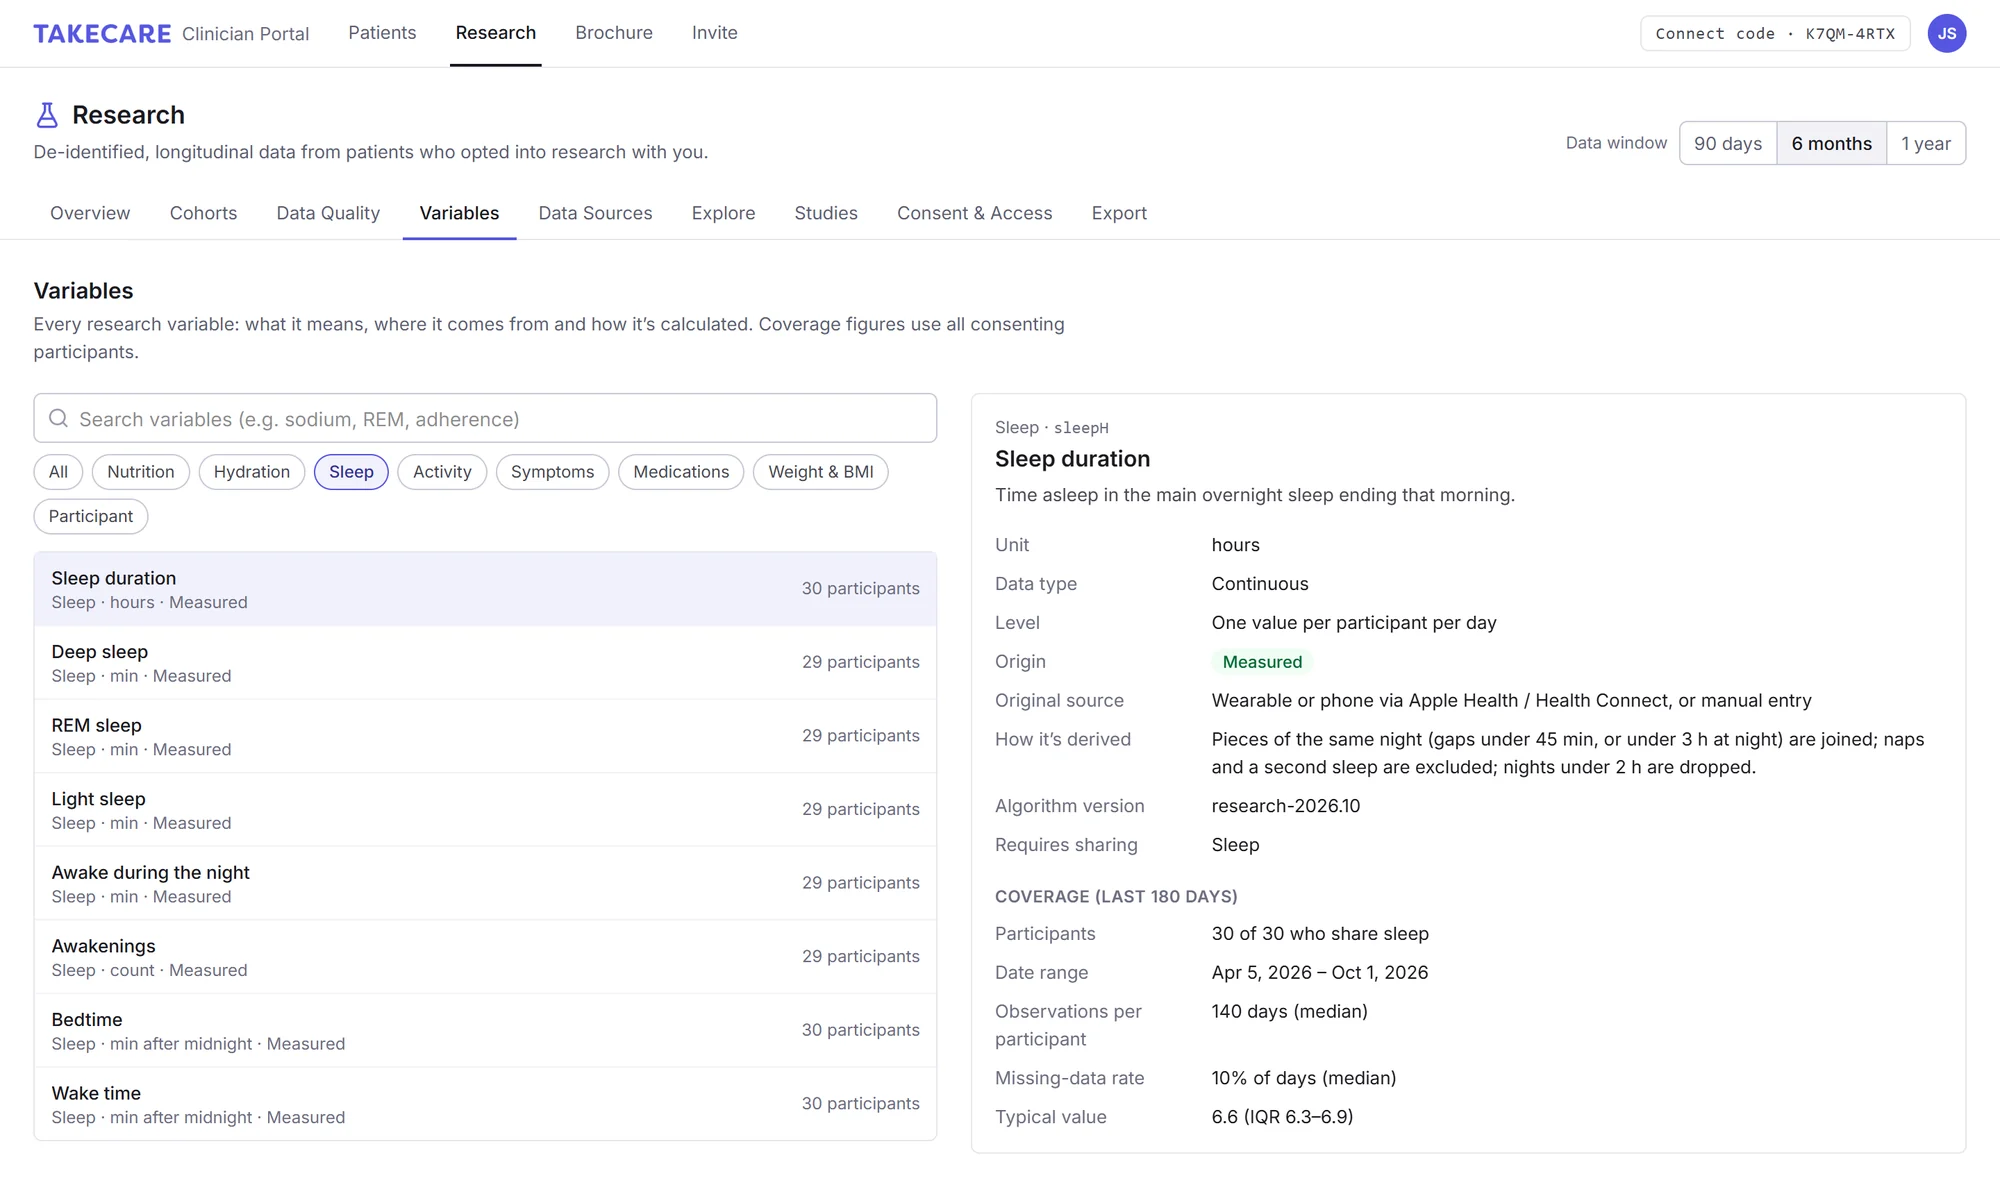2000x1194 pixels.
Task: Click the search magnifier icon
Action: click(59, 418)
